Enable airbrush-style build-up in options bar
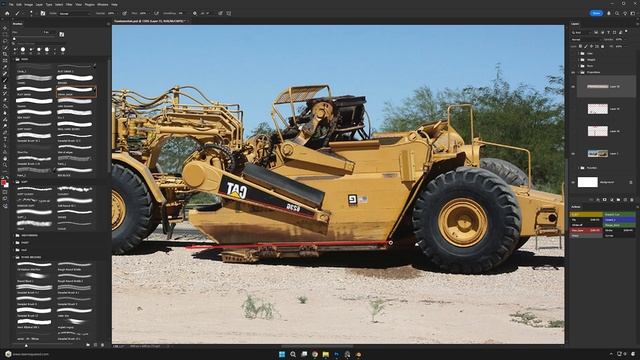The height and width of the screenshot is (360, 640). [156, 13]
